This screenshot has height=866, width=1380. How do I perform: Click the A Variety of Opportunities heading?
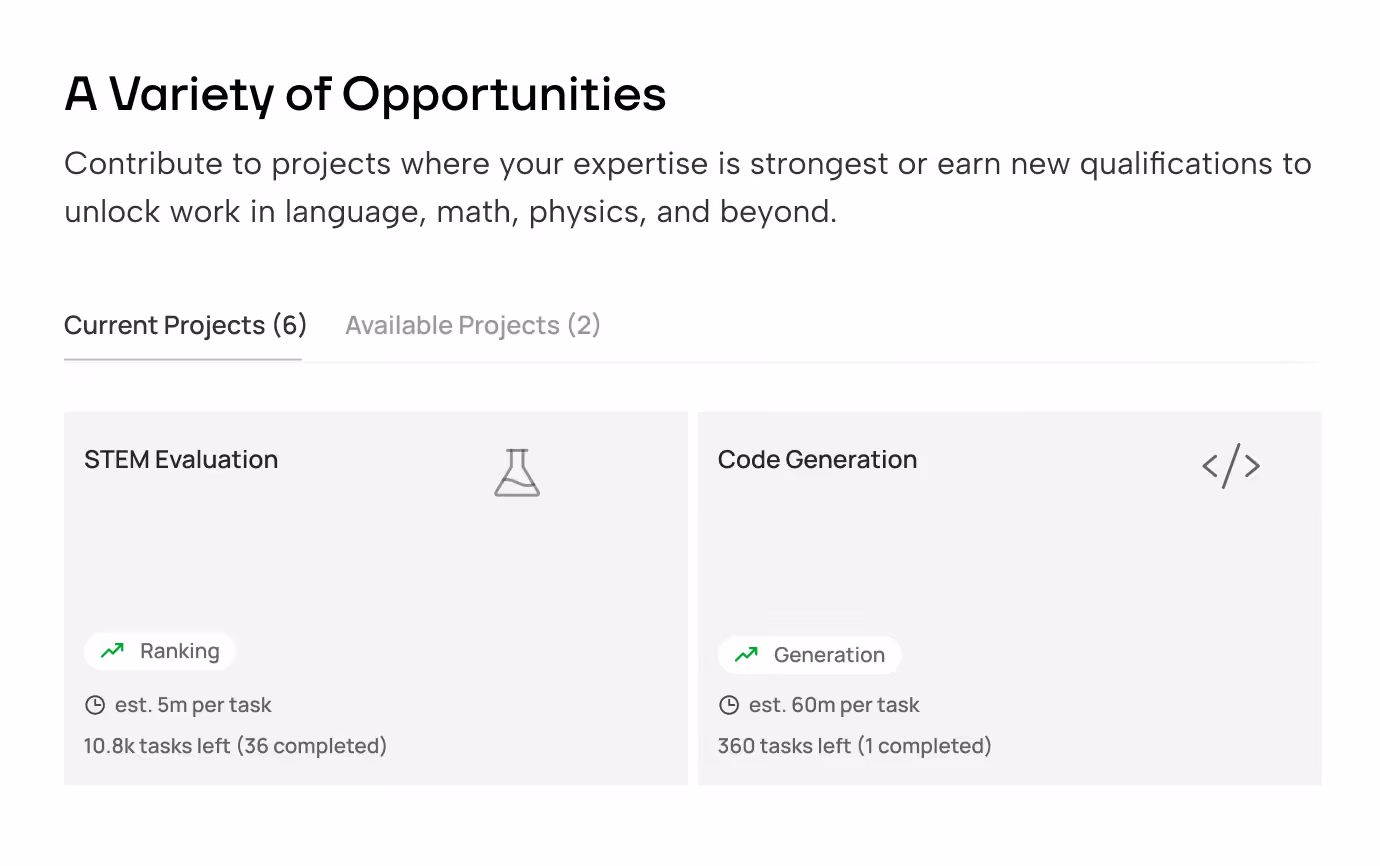[365, 95]
